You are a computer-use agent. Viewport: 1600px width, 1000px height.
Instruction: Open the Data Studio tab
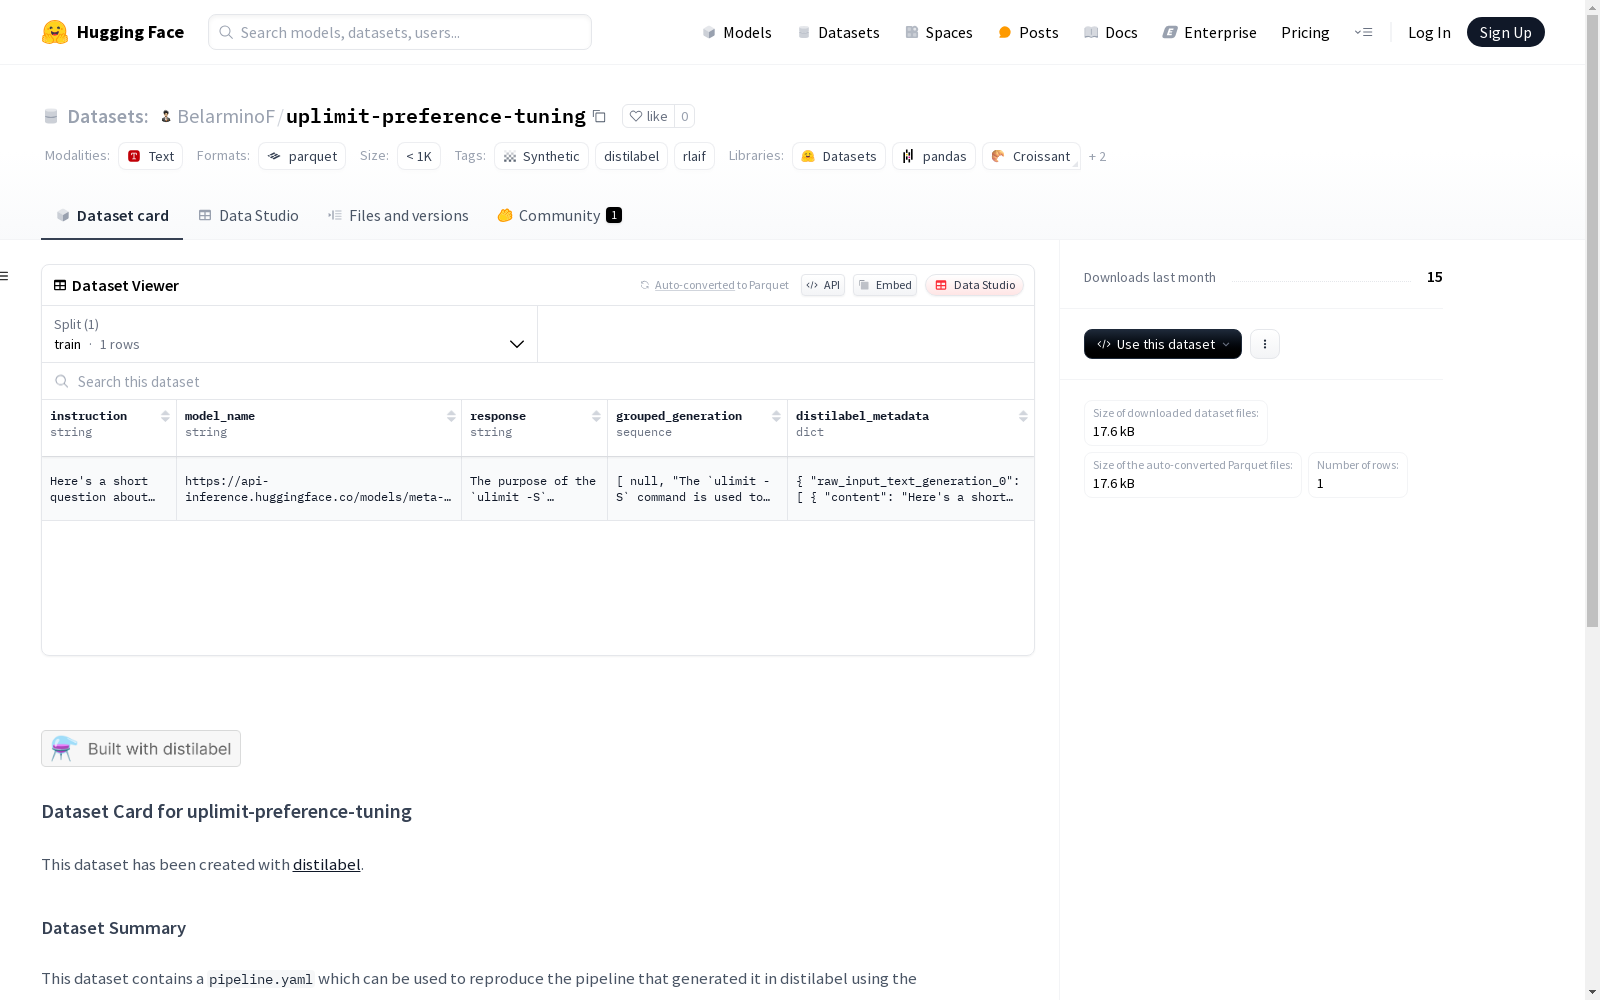point(249,216)
